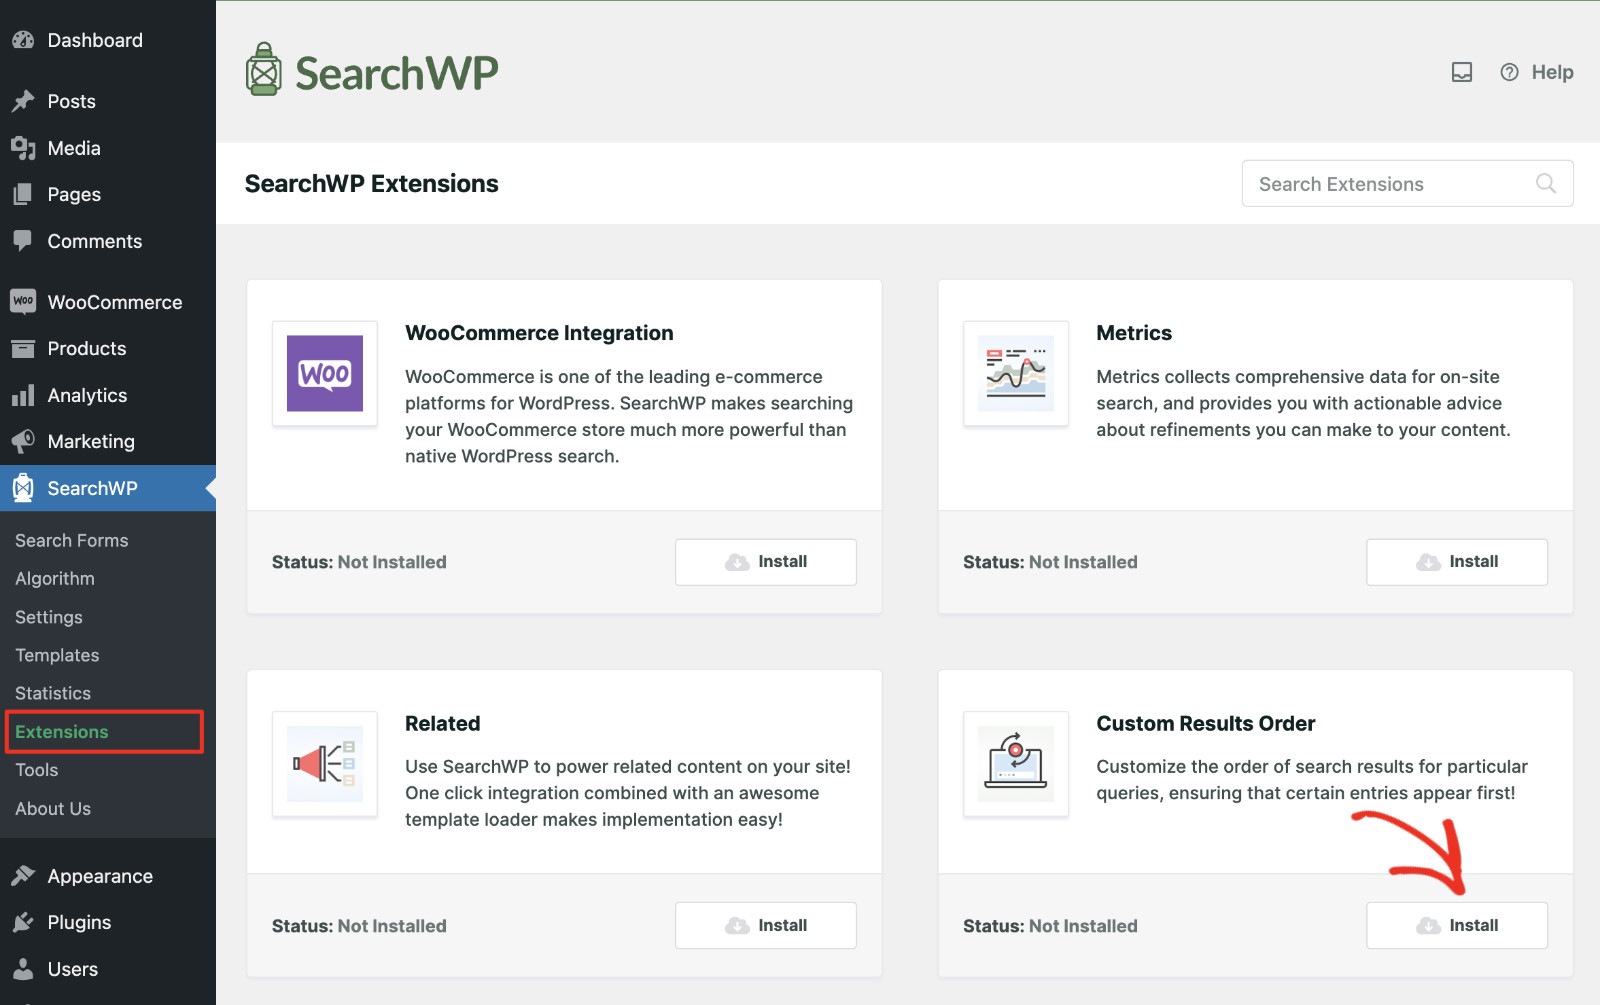Select the Statistics submenu entry
The width and height of the screenshot is (1600, 1005).
(52, 692)
